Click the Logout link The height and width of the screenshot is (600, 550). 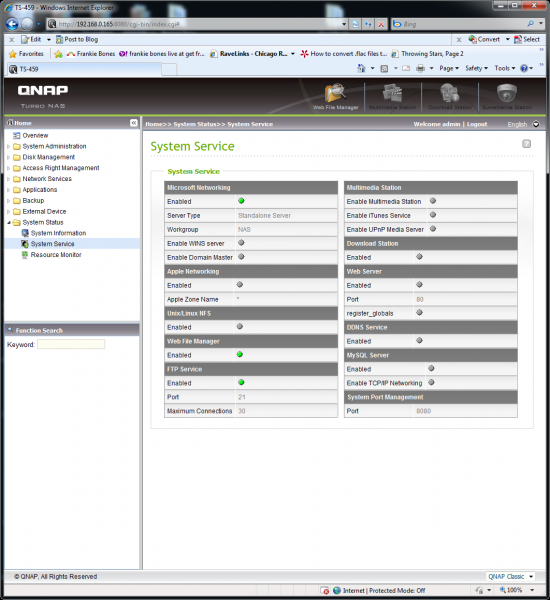pyautogui.click(x=477, y=124)
